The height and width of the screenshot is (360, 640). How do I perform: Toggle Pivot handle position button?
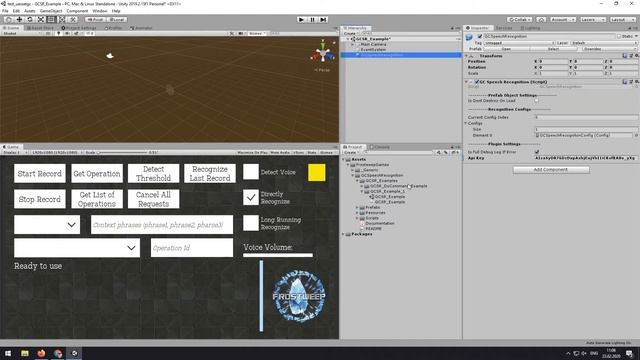(96, 20)
